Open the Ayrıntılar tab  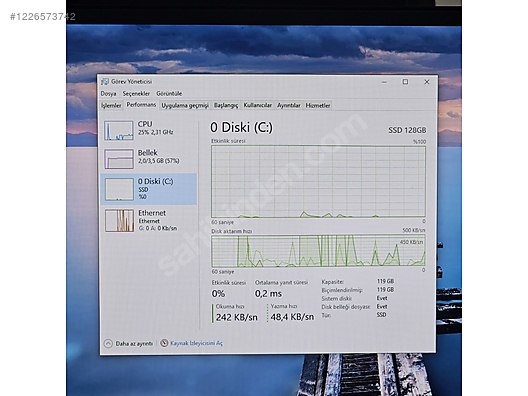click(289, 105)
